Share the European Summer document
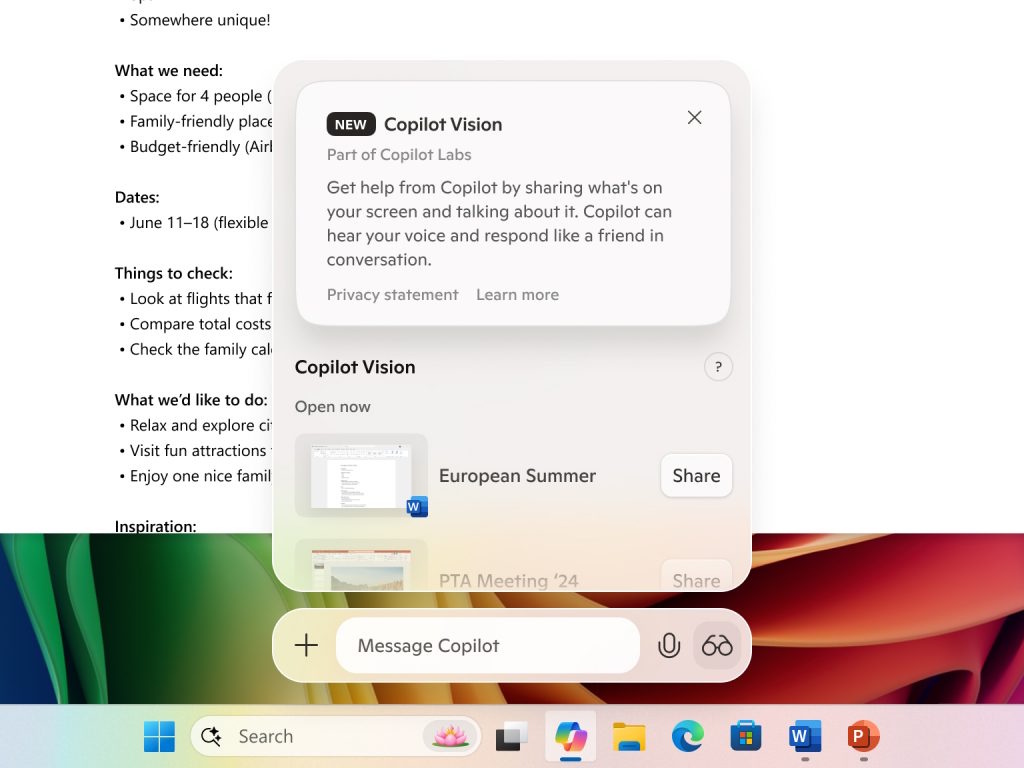 [x=696, y=475]
